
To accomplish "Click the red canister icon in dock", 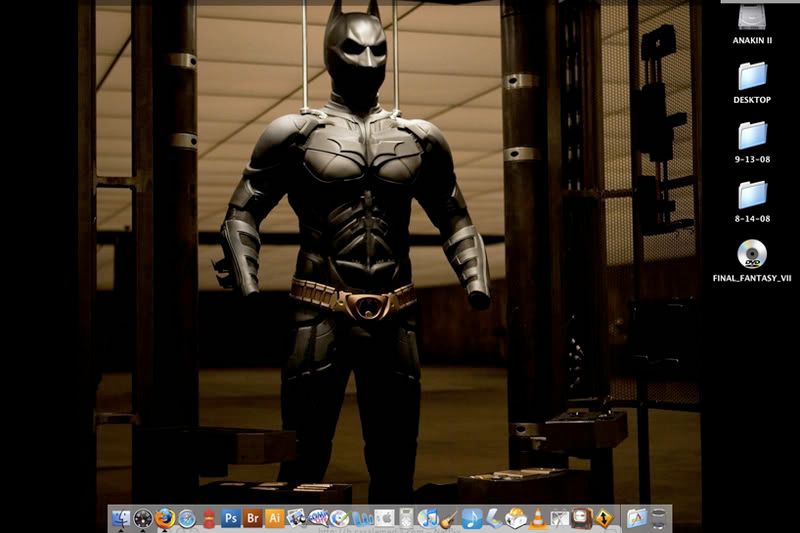I will pyautogui.click(x=209, y=518).
